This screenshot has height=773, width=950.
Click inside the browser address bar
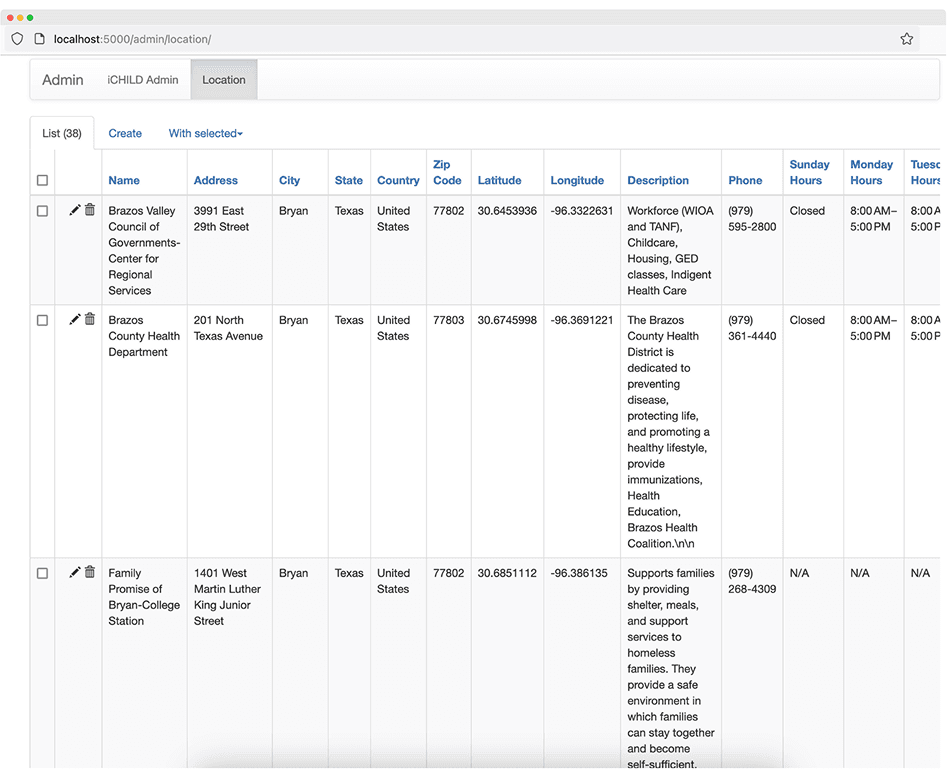point(400,38)
